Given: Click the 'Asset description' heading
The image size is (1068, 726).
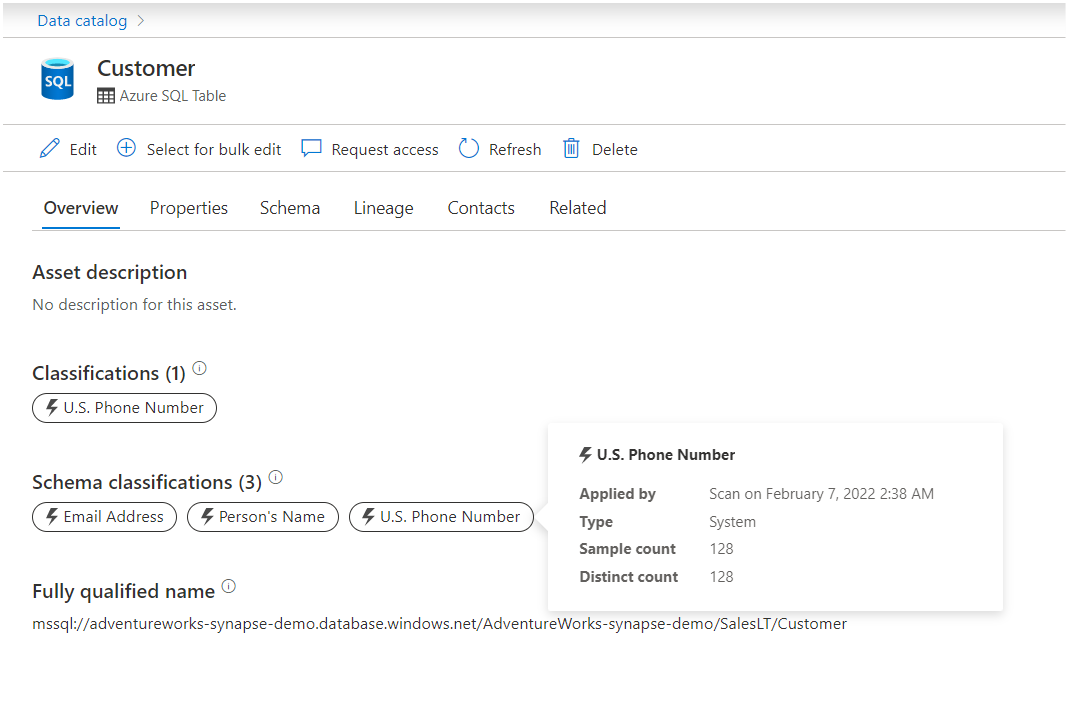Looking at the screenshot, I should (110, 272).
